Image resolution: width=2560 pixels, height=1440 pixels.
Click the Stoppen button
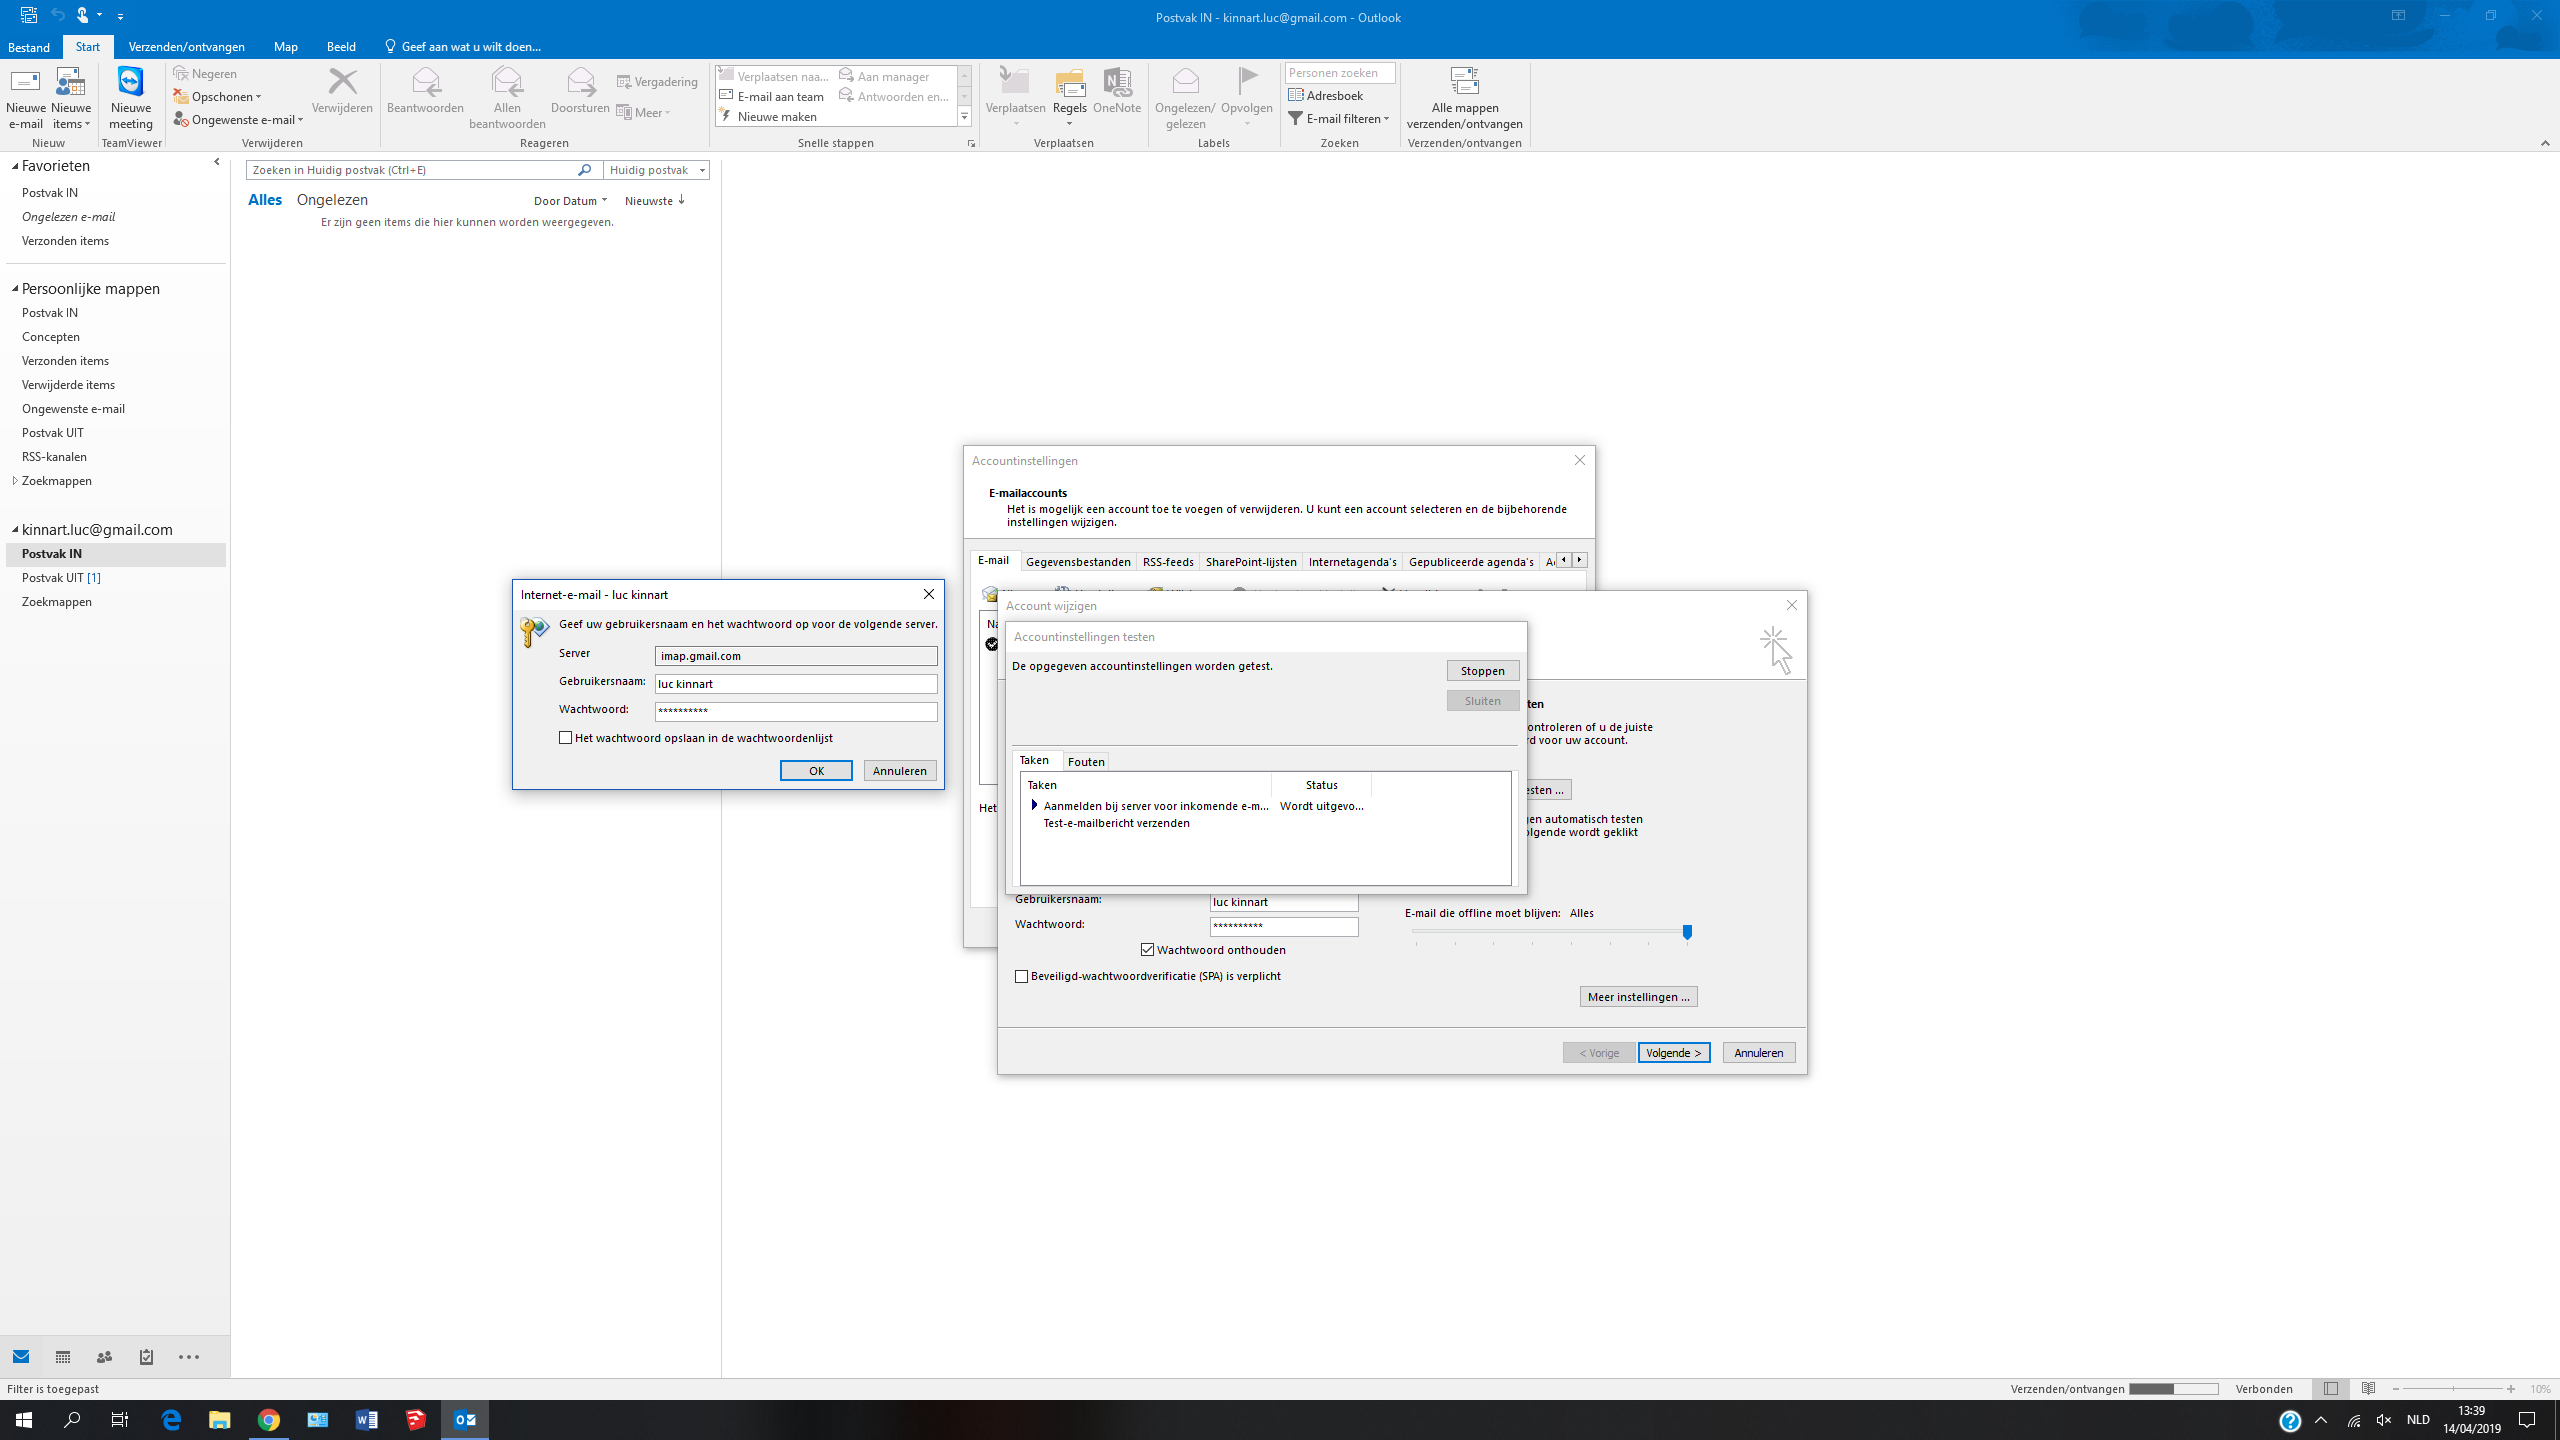tap(1482, 671)
